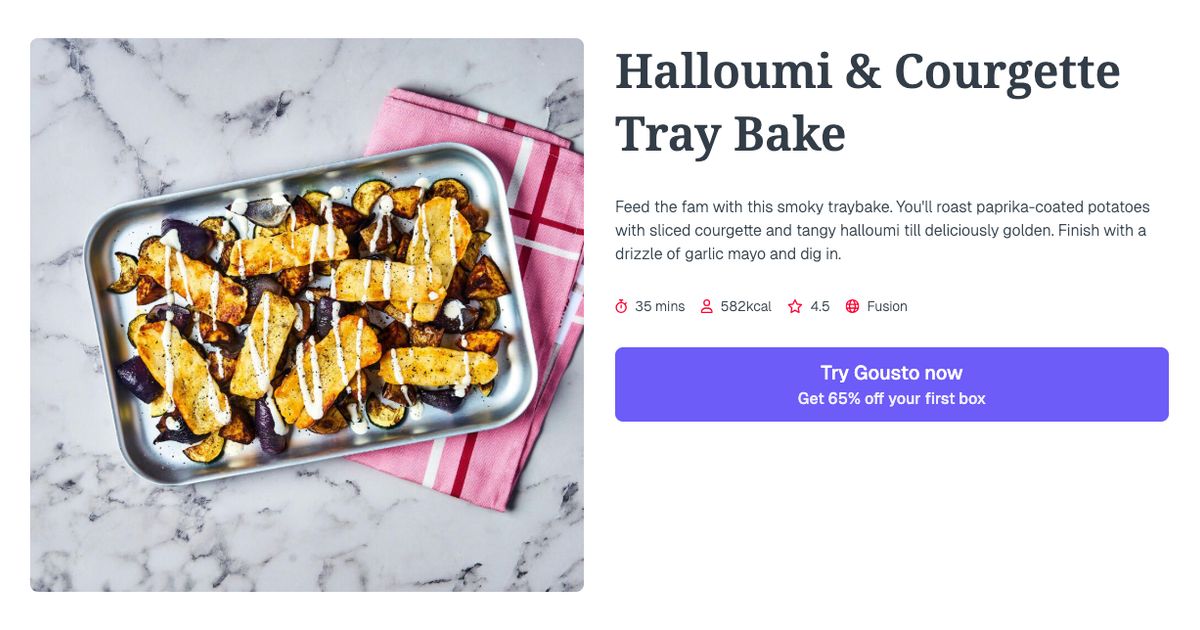Click the recipe description paragraph
The height and width of the screenshot is (630, 1200).
coord(883,229)
